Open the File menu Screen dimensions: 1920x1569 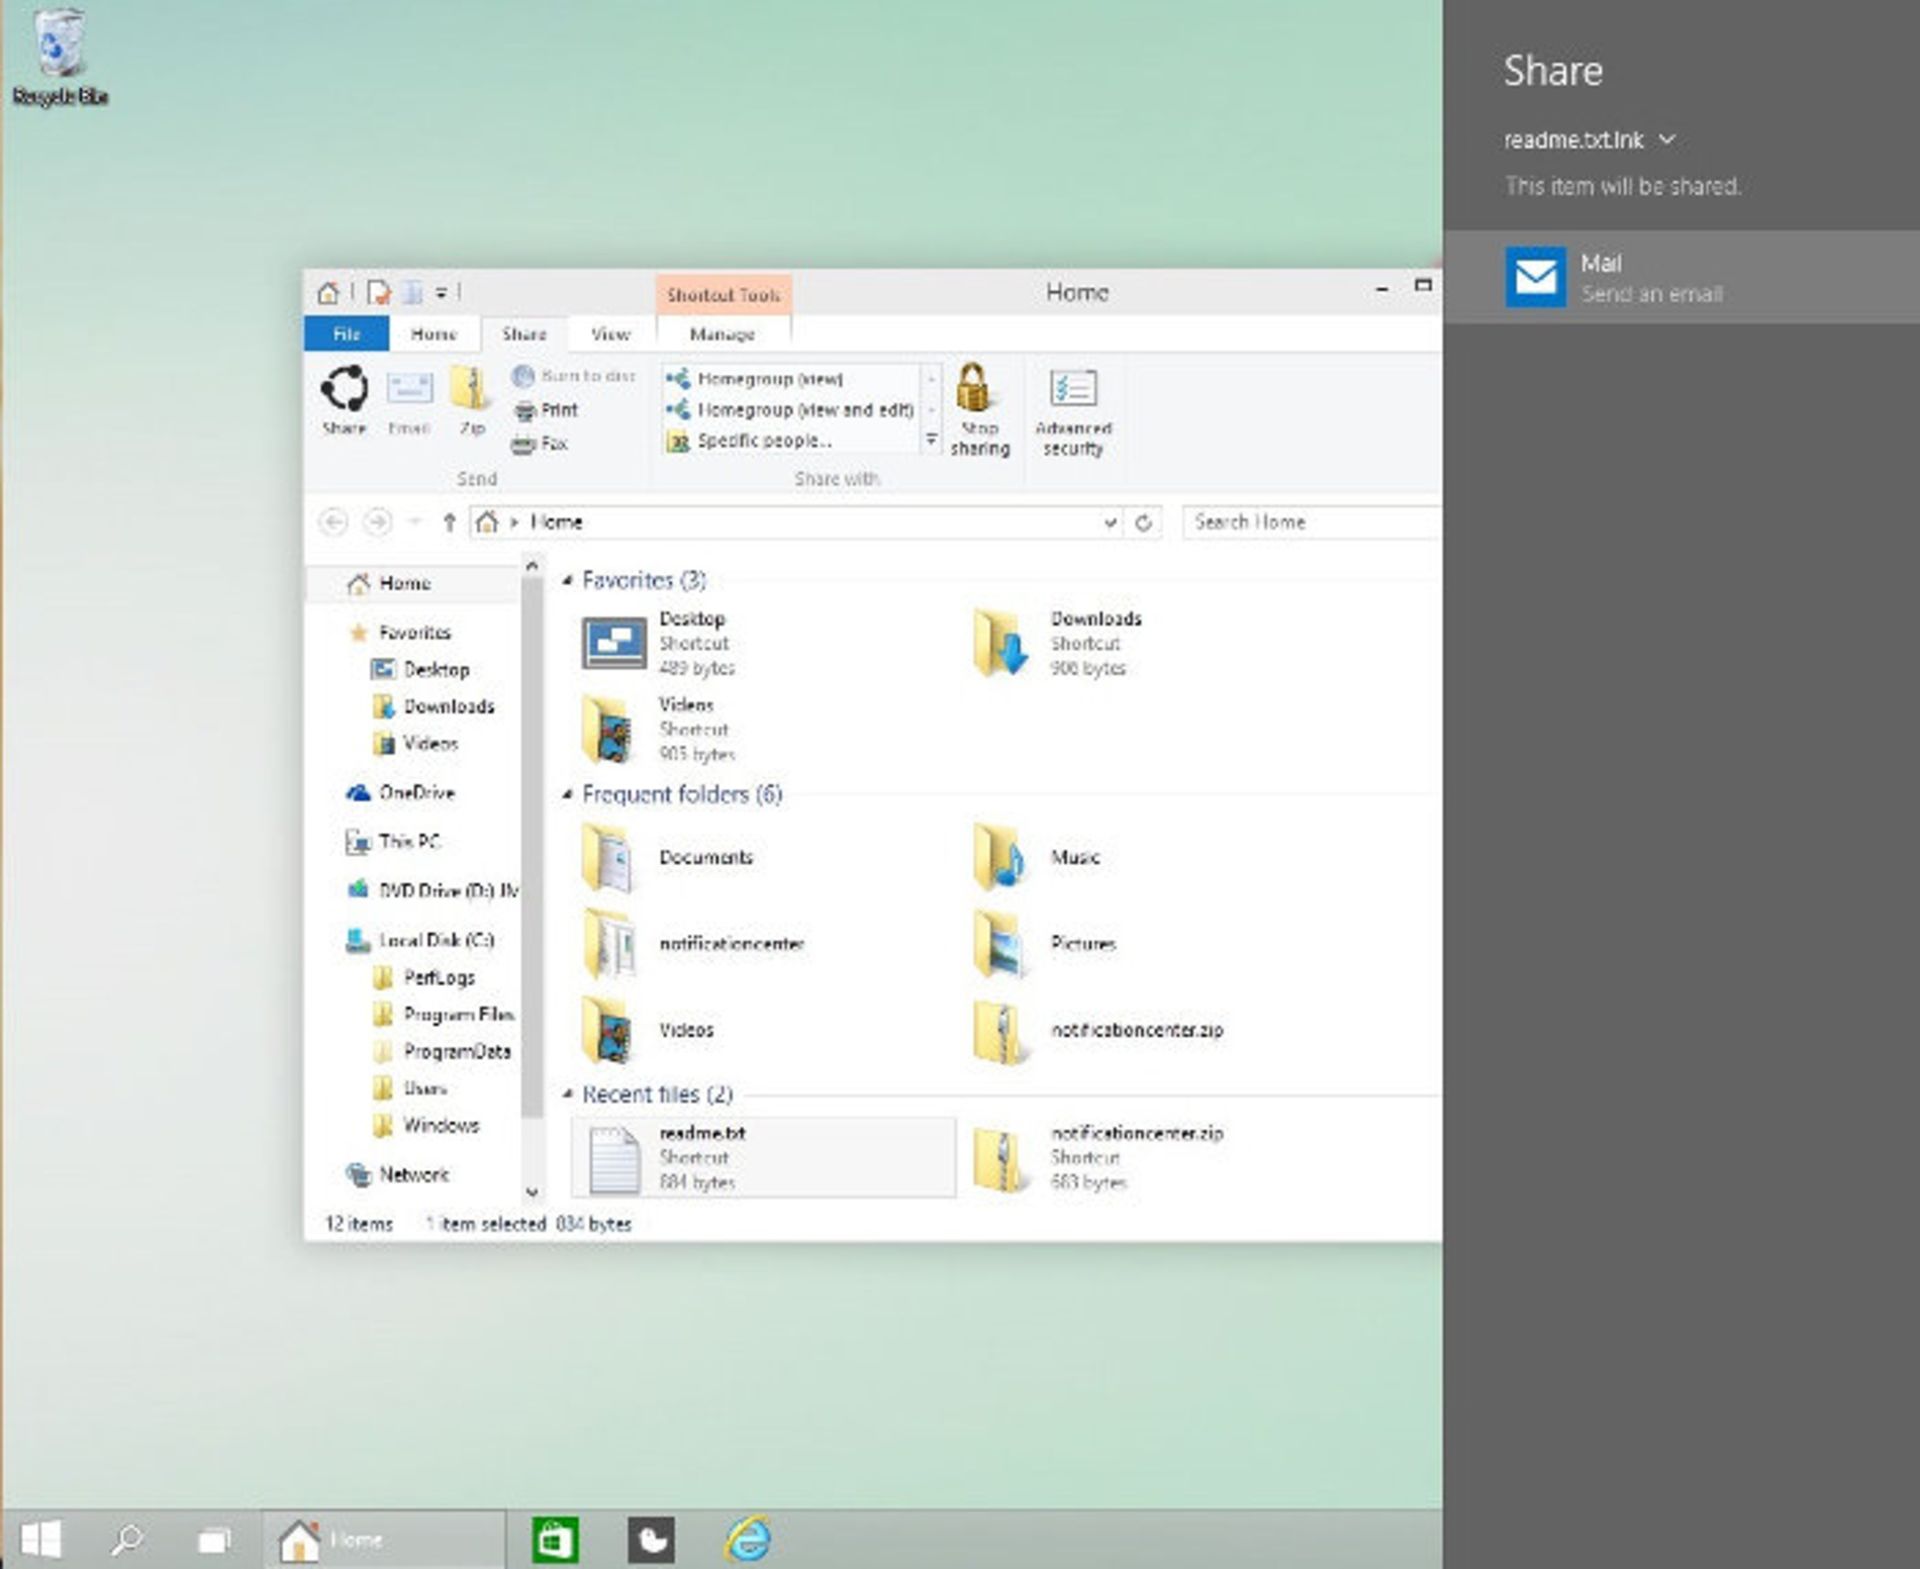click(x=344, y=334)
